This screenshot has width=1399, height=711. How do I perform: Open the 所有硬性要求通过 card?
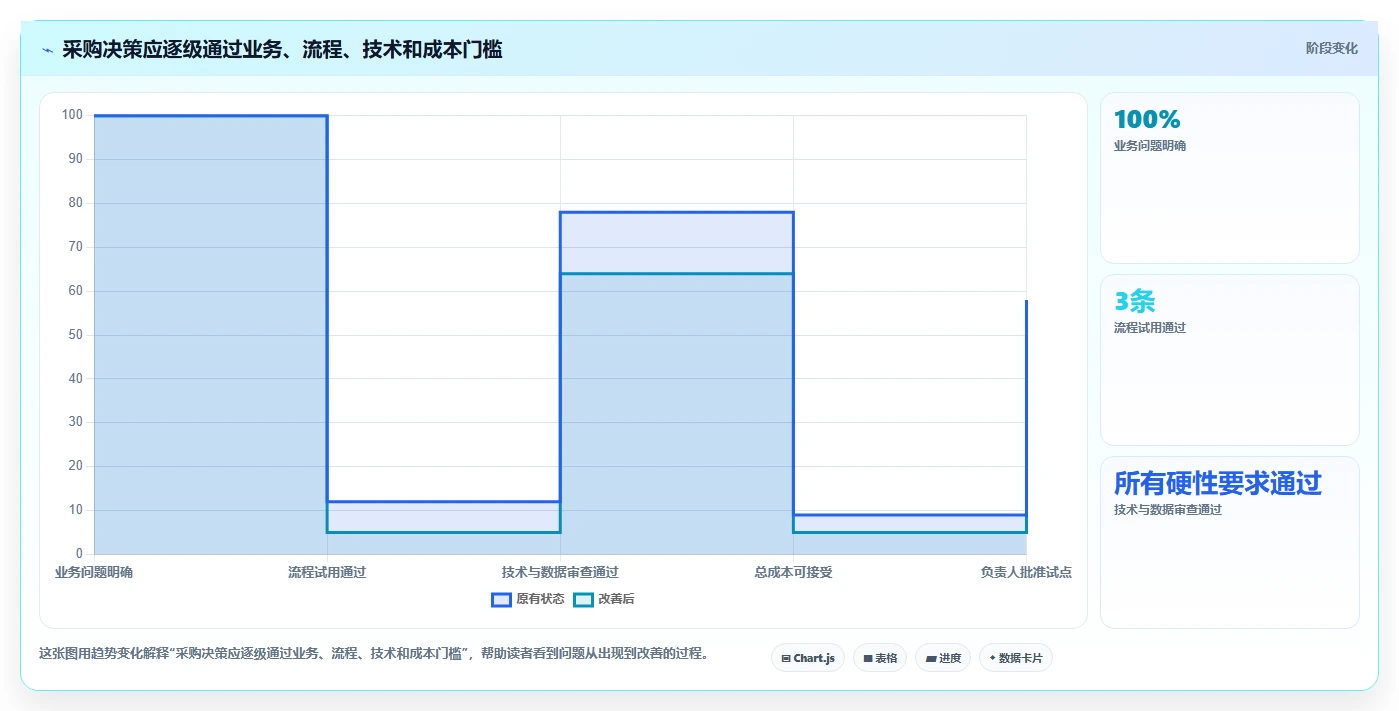[1230, 543]
